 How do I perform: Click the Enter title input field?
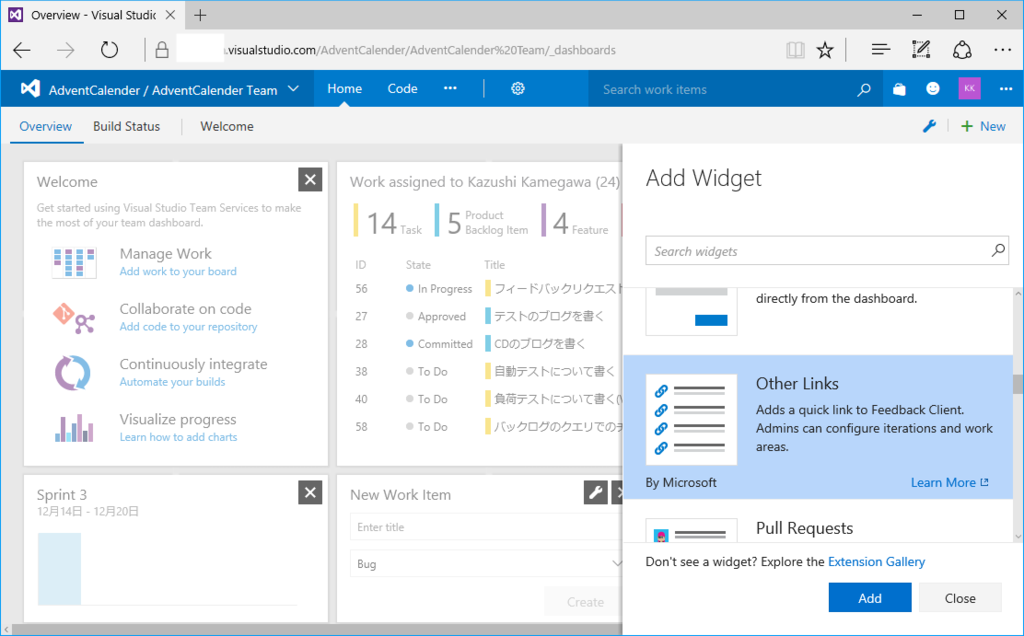point(487,526)
